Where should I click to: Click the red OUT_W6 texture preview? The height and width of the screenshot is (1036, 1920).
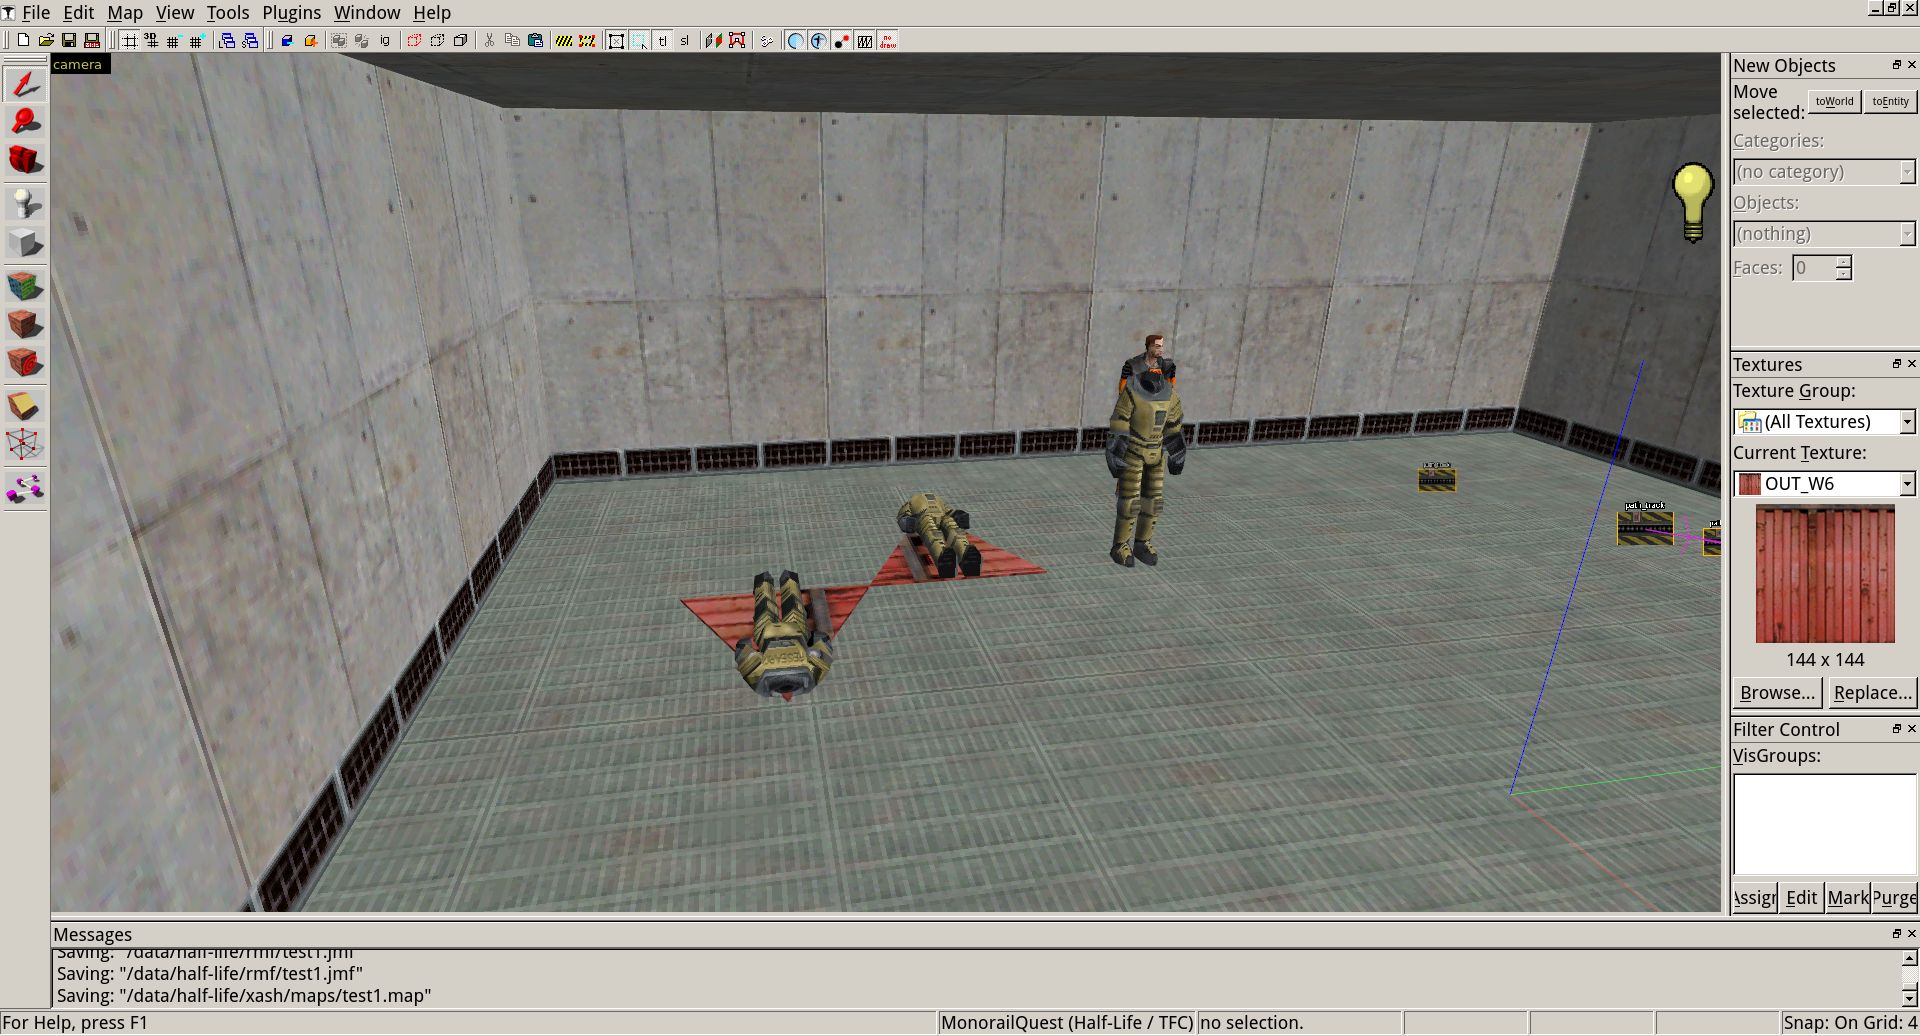[x=1825, y=574]
